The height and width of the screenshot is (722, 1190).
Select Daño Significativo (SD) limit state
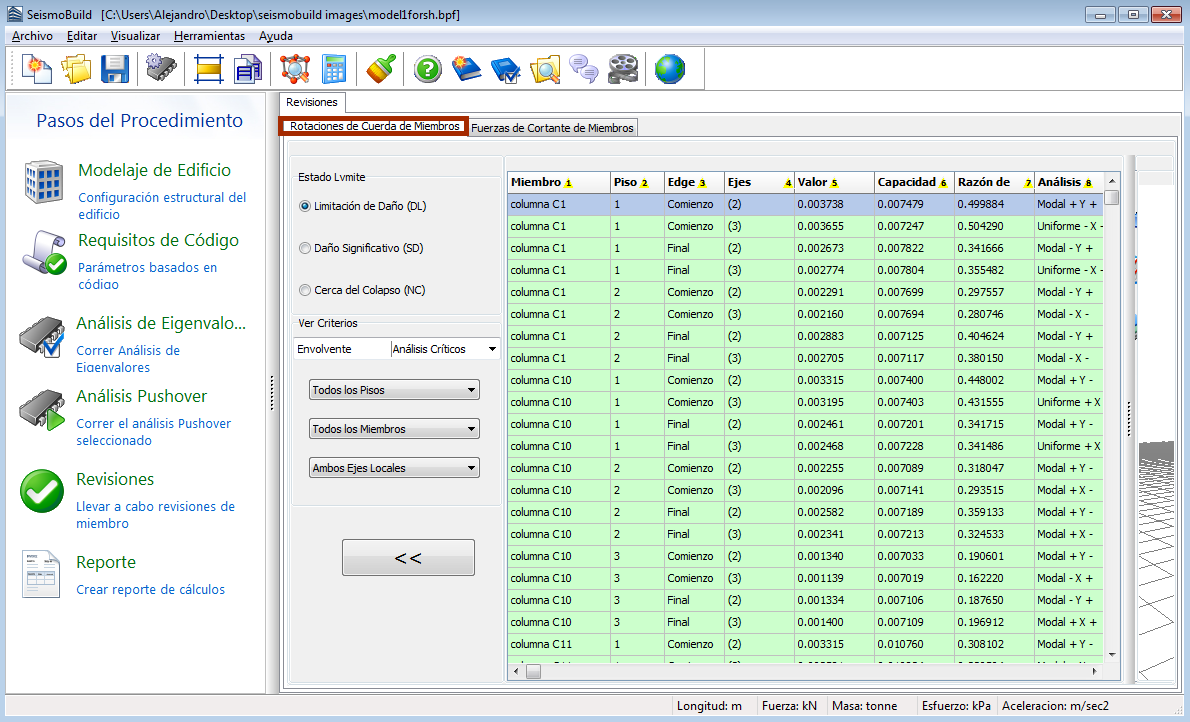pos(306,247)
